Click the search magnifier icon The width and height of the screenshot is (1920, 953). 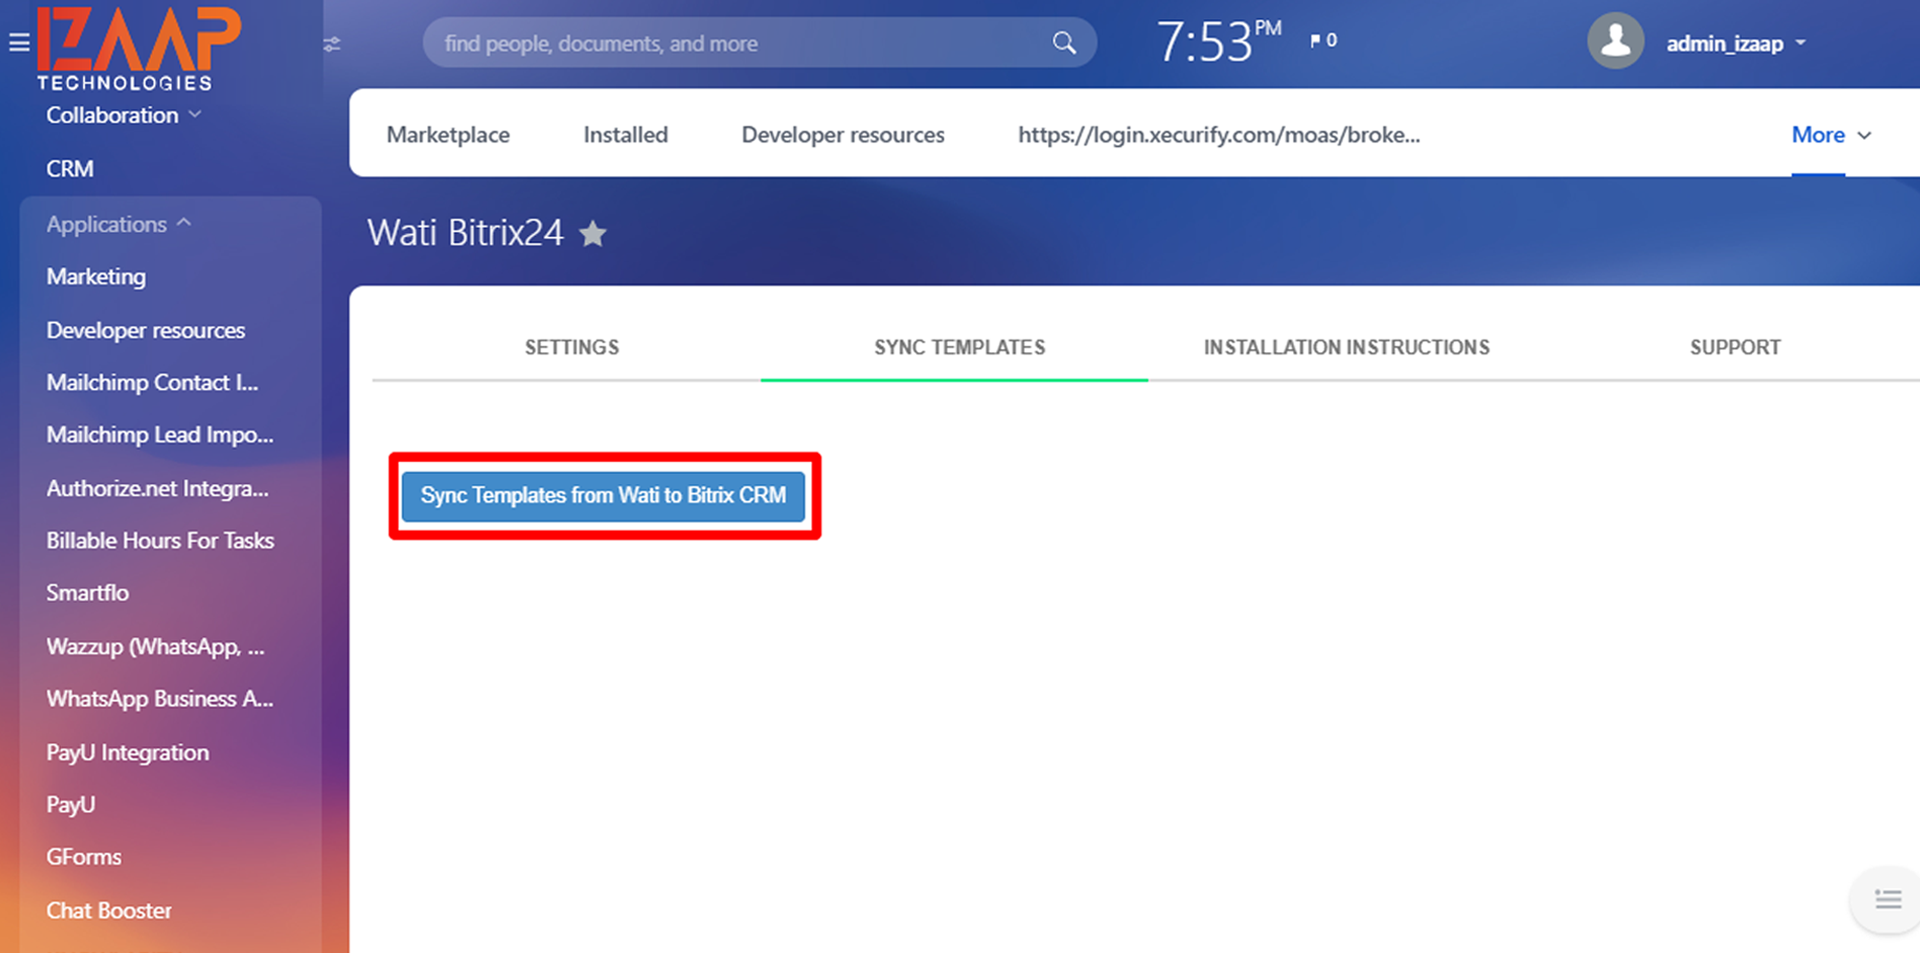[1064, 43]
